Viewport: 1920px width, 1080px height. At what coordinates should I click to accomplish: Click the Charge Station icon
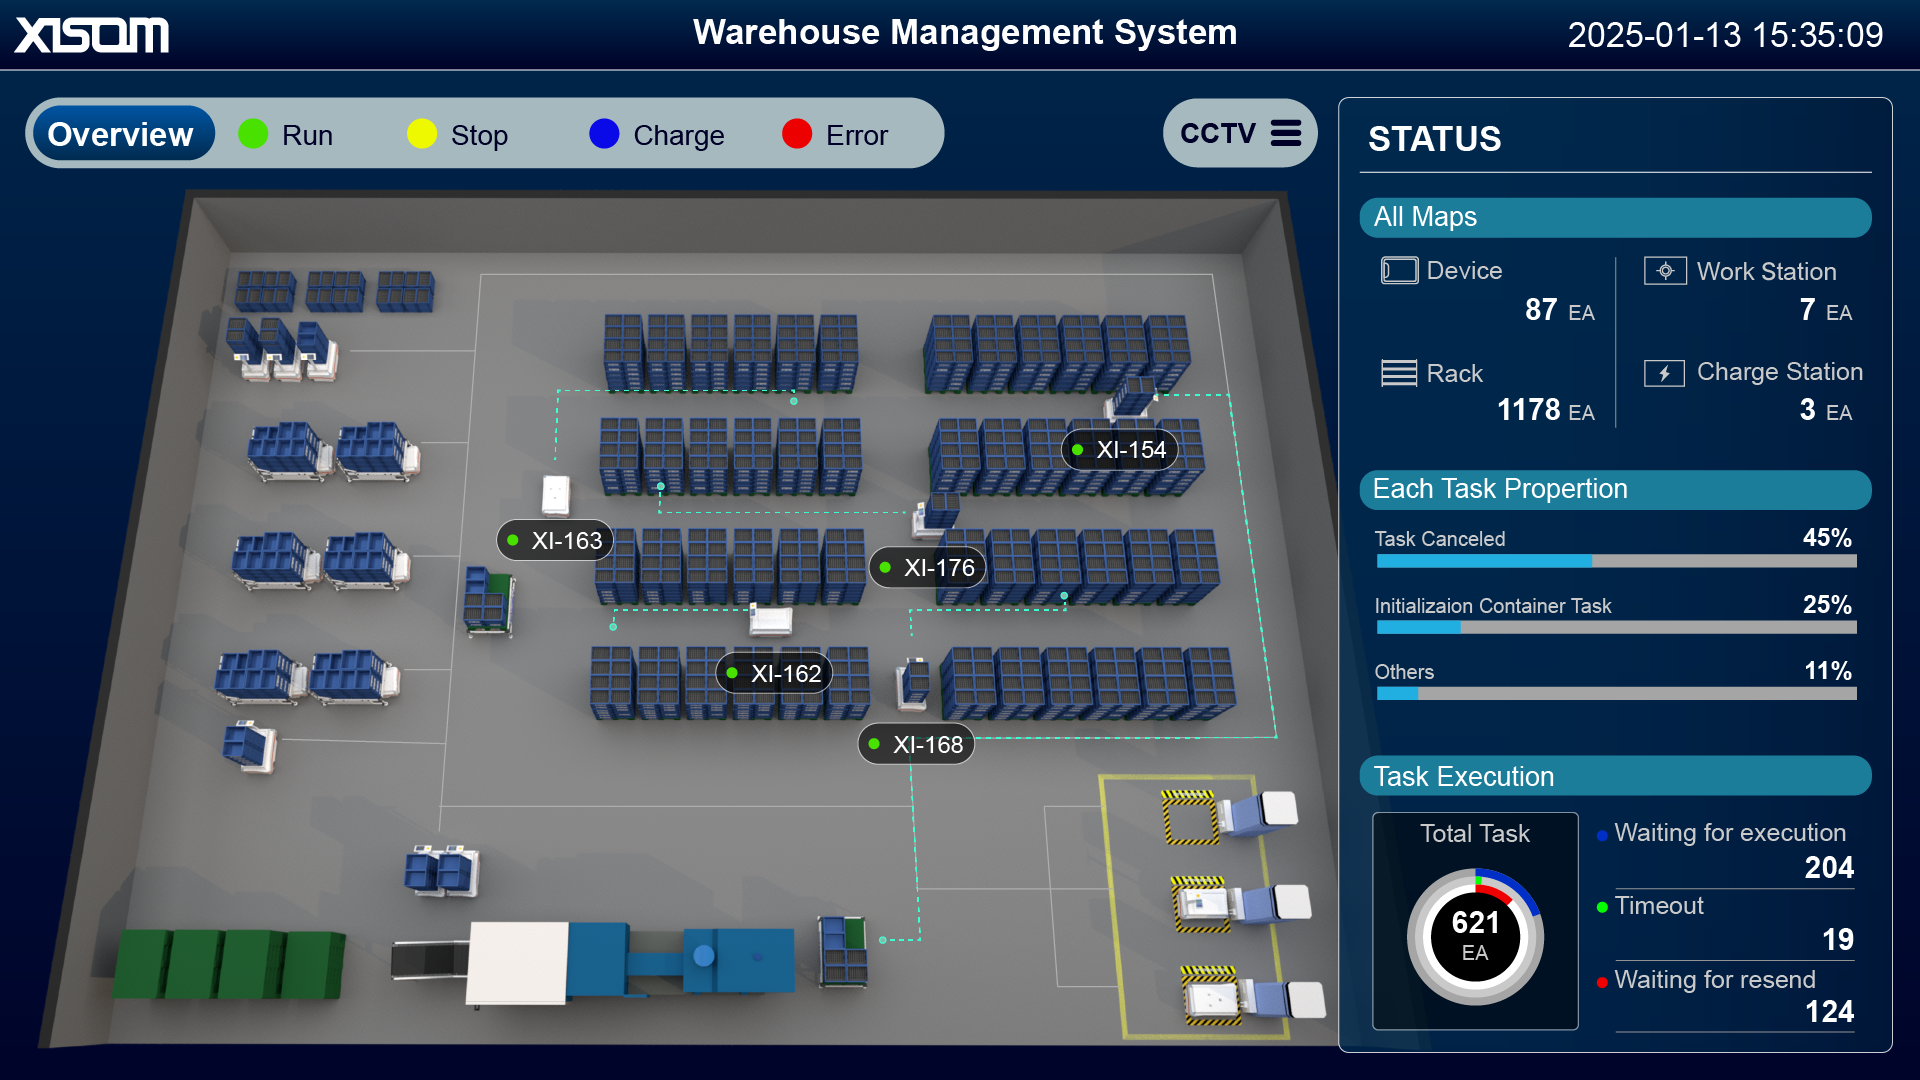[x=1665, y=372]
